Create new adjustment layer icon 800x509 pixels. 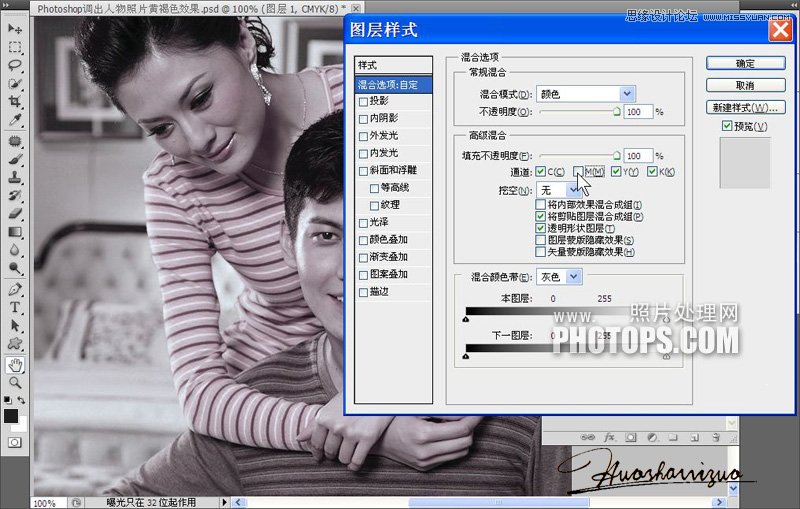tap(652, 437)
